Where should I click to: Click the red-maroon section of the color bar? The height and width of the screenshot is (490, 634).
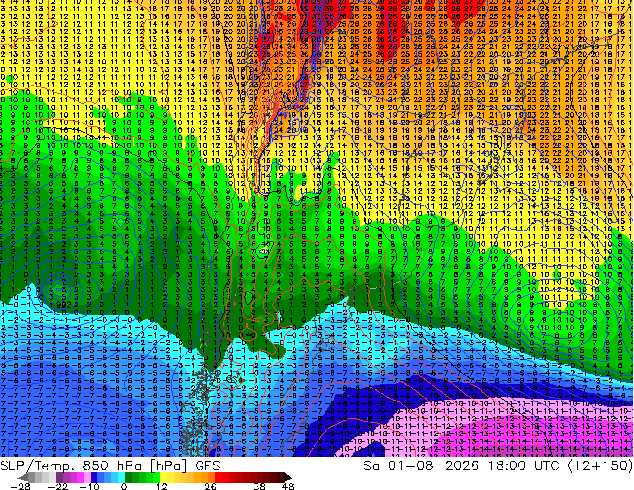click(253, 477)
